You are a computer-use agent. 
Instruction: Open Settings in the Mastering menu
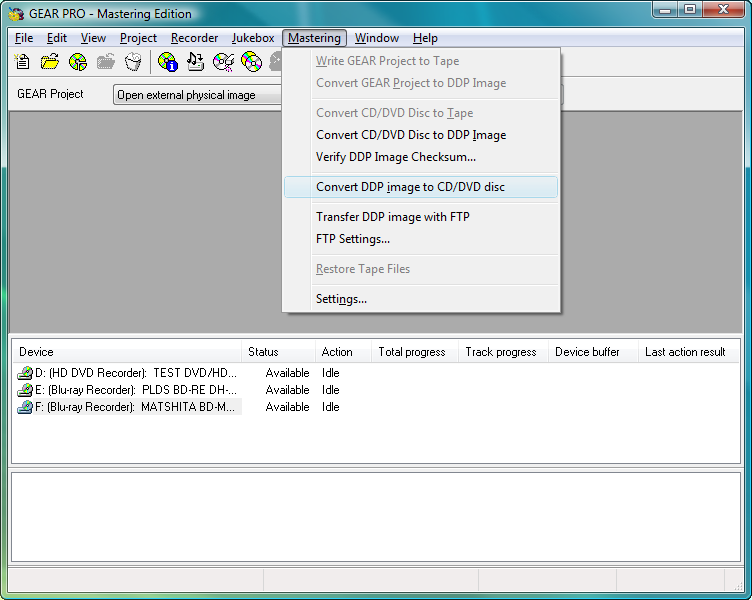pyautogui.click(x=341, y=299)
